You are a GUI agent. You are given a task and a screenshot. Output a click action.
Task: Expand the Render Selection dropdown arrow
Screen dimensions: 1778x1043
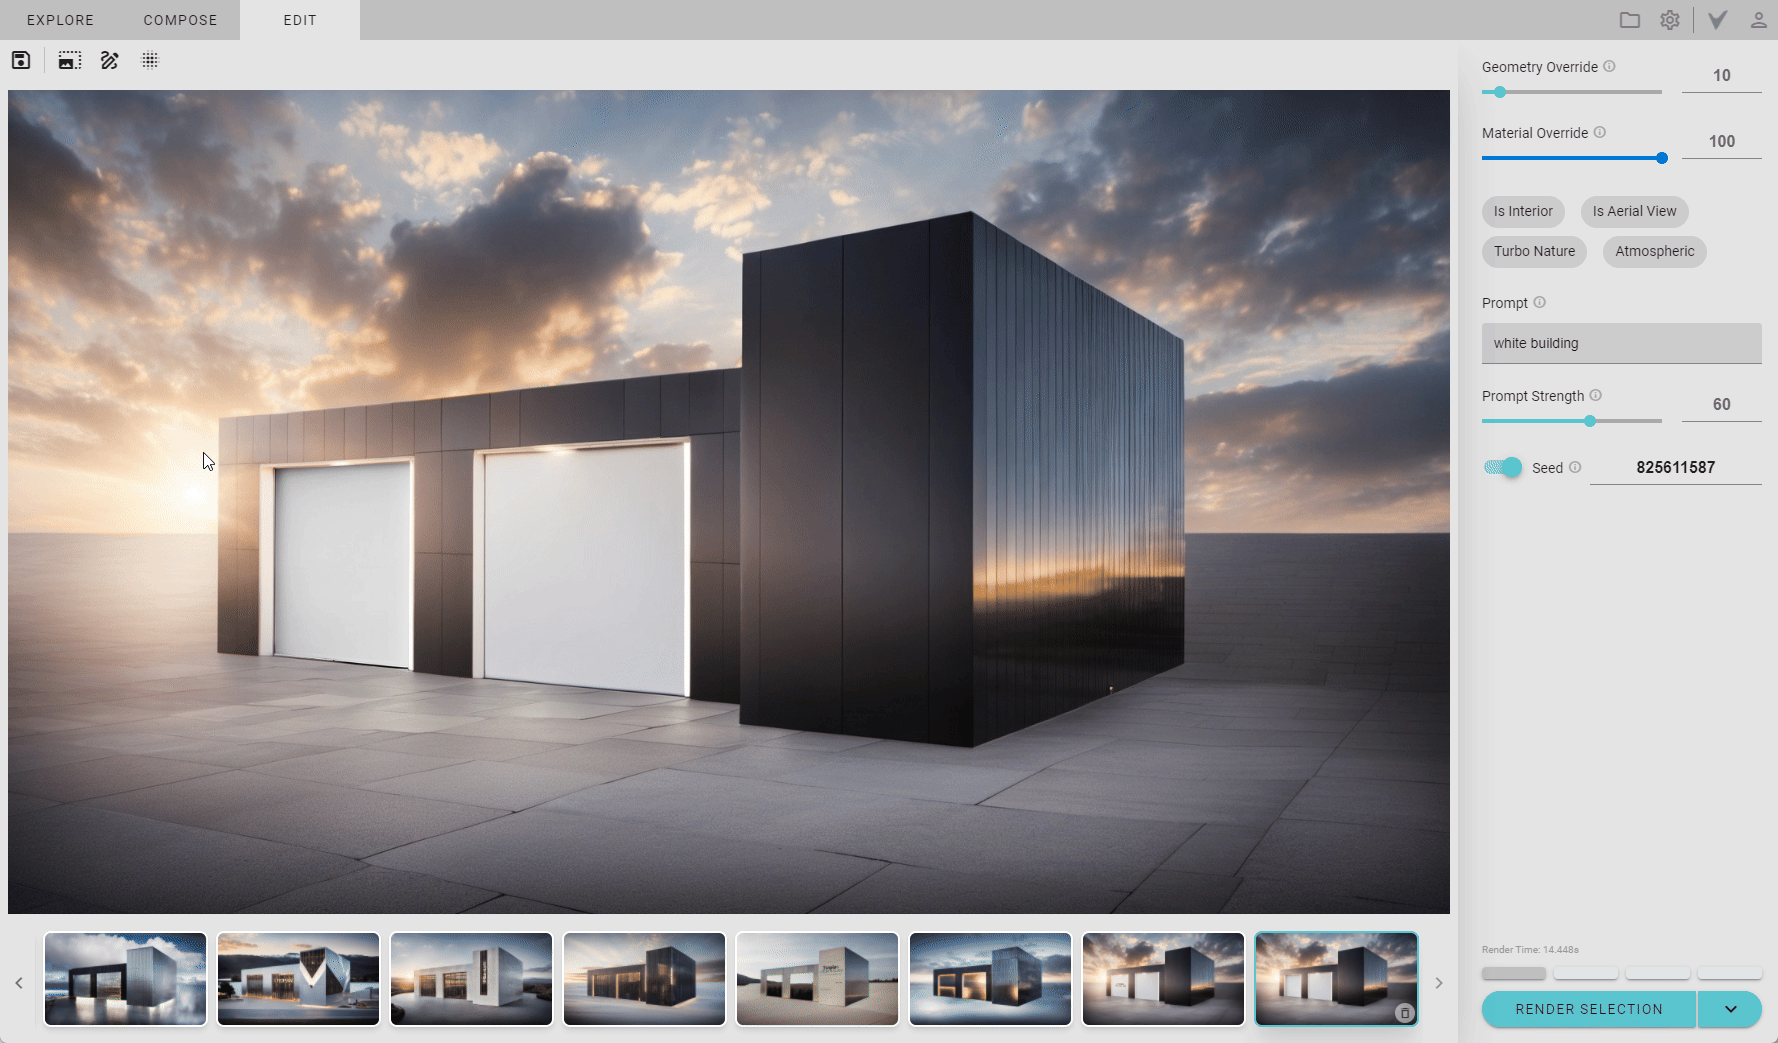[x=1730, y=1009]
